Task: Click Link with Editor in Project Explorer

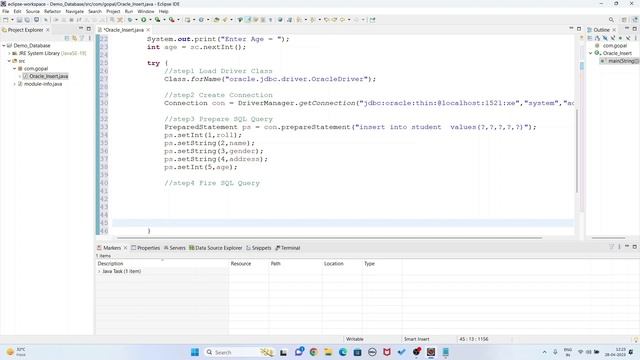Action: click(74, 38)
